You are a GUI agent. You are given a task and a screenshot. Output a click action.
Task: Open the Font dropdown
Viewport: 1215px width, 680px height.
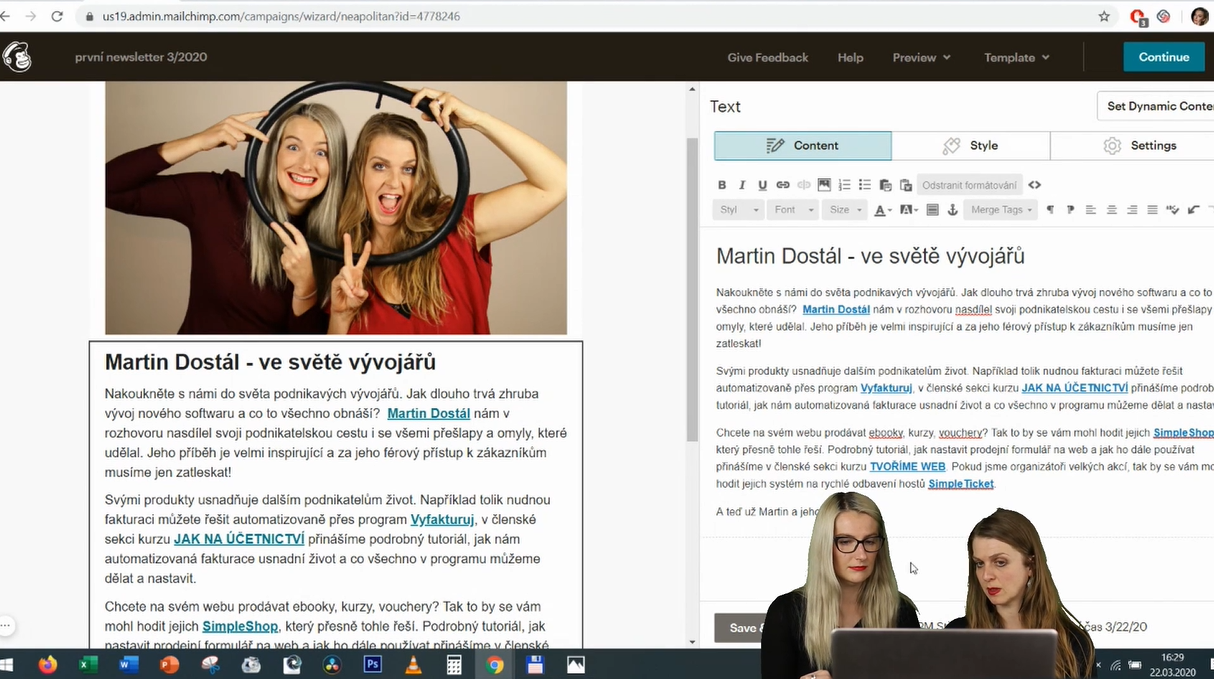coord(793,210)
